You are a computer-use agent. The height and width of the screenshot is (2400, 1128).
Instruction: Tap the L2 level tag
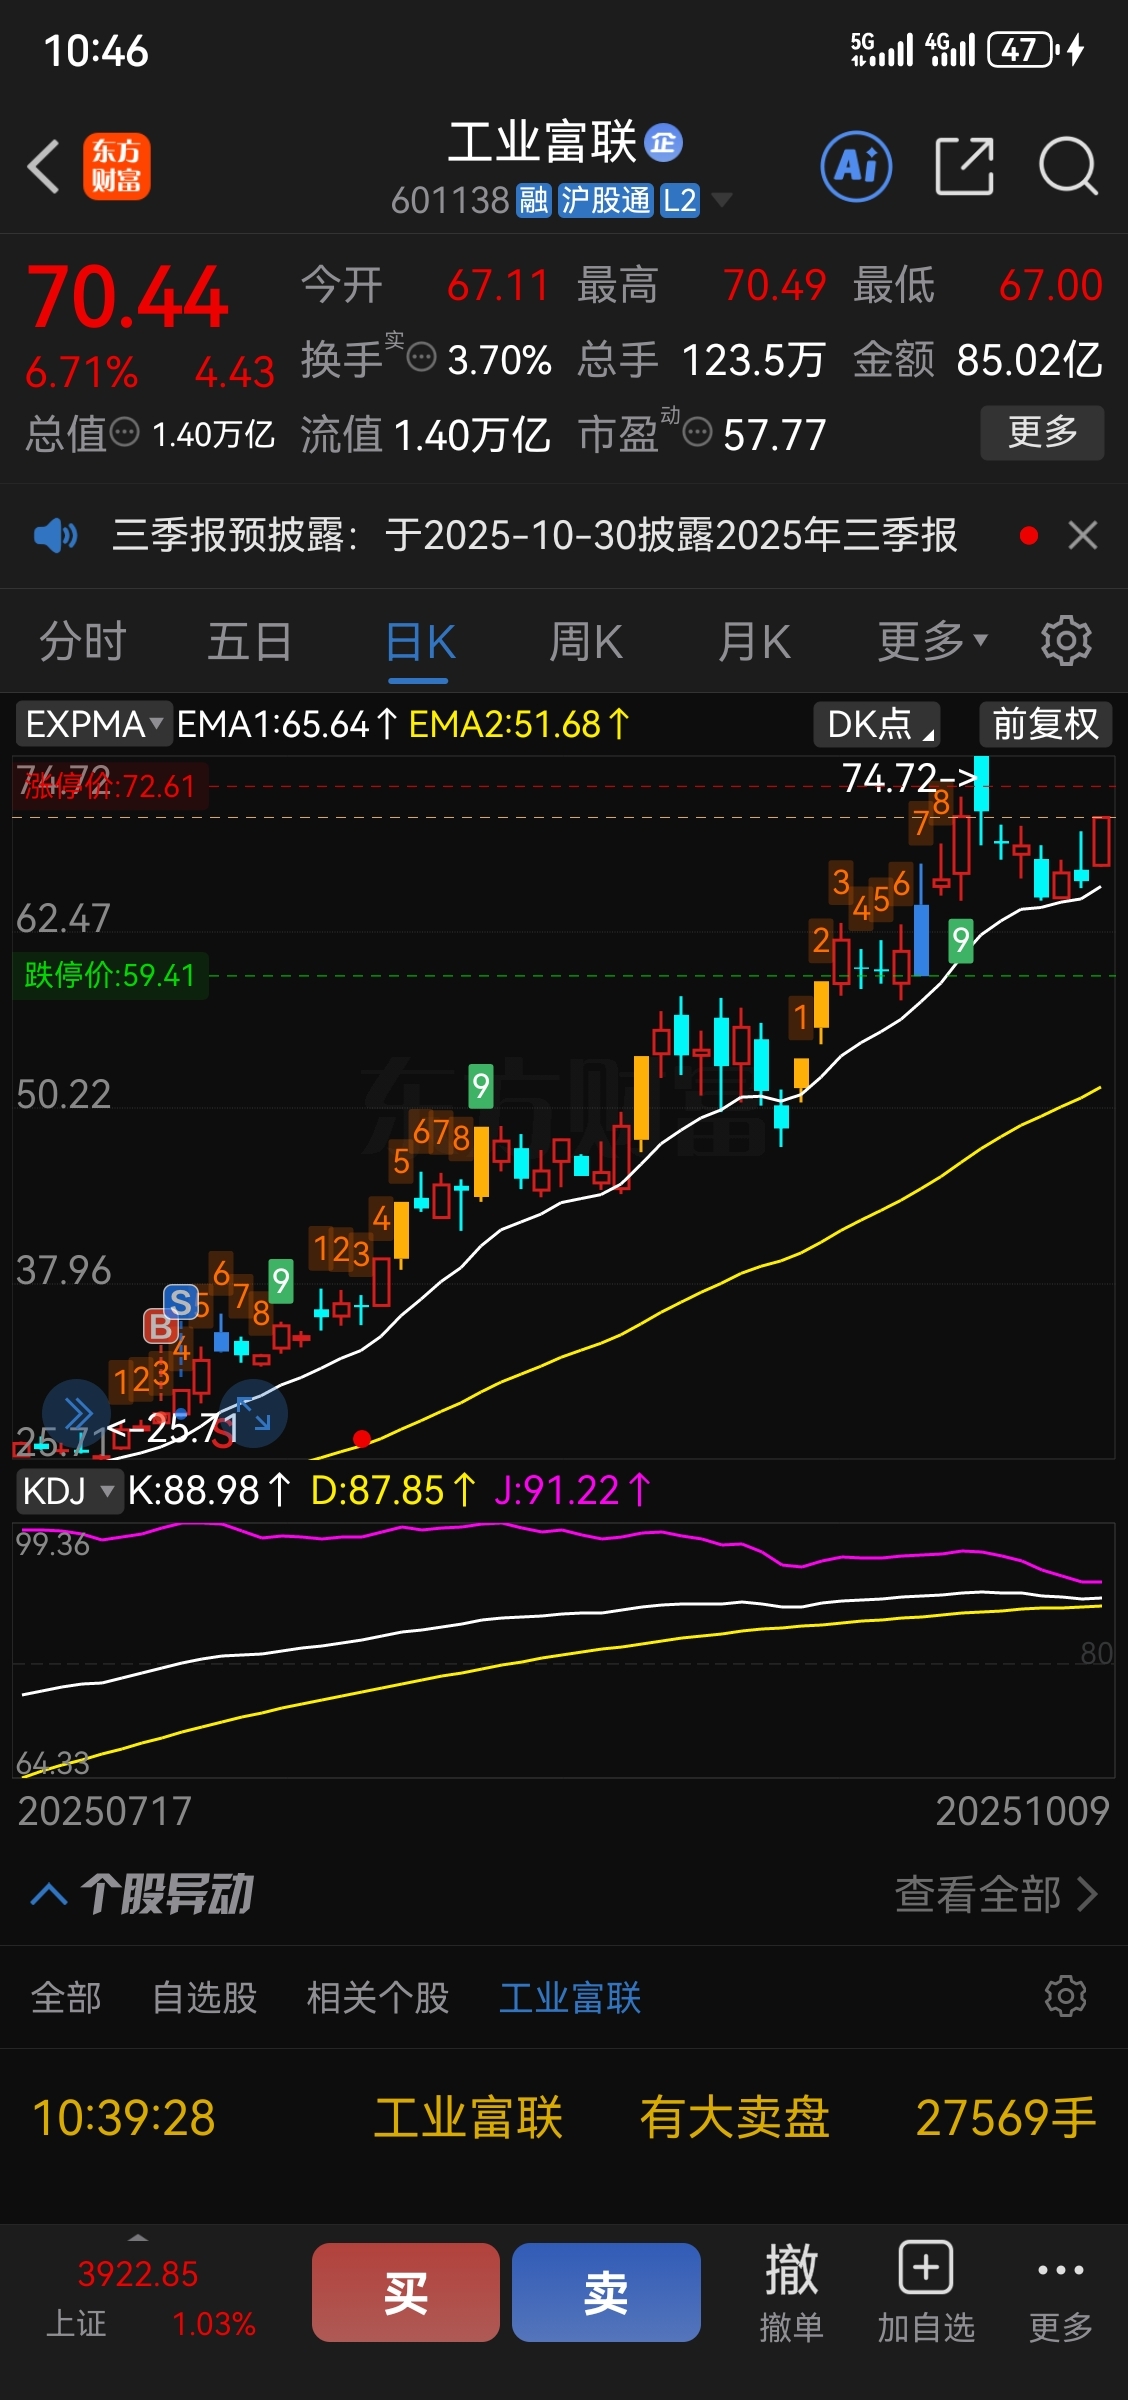[x=680, y=201]
